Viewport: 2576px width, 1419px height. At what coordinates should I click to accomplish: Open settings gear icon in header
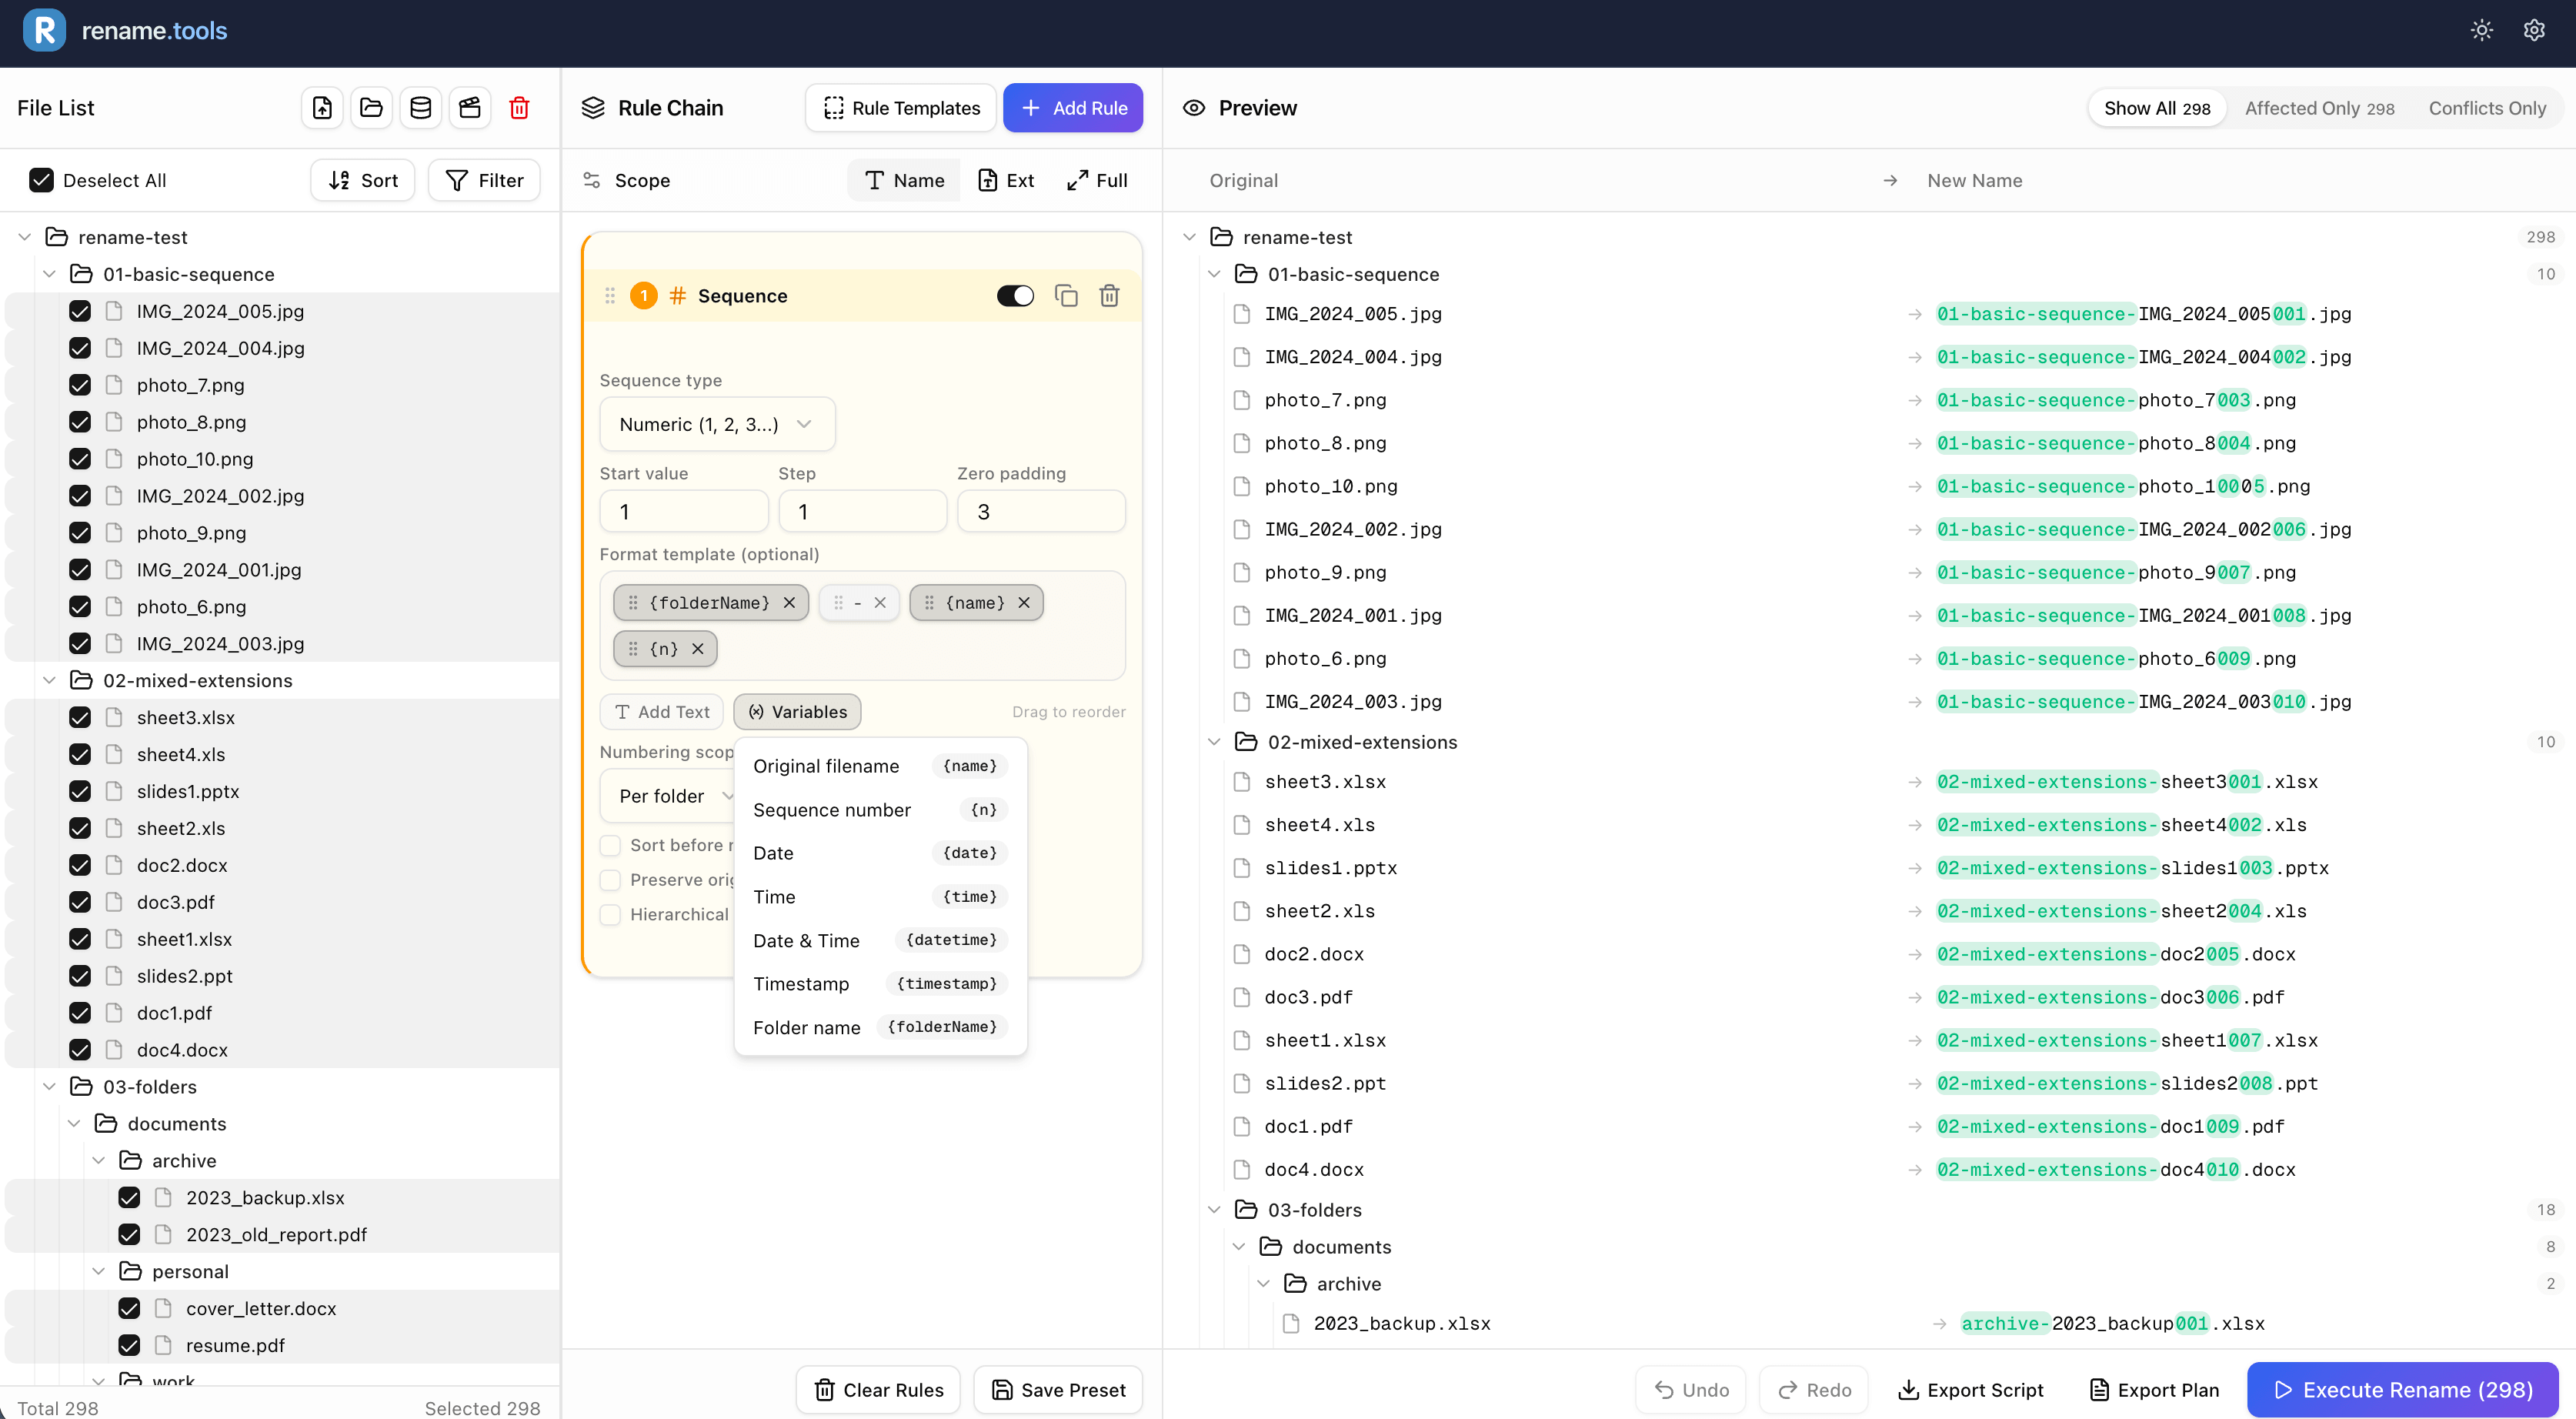coord(2533,31)
